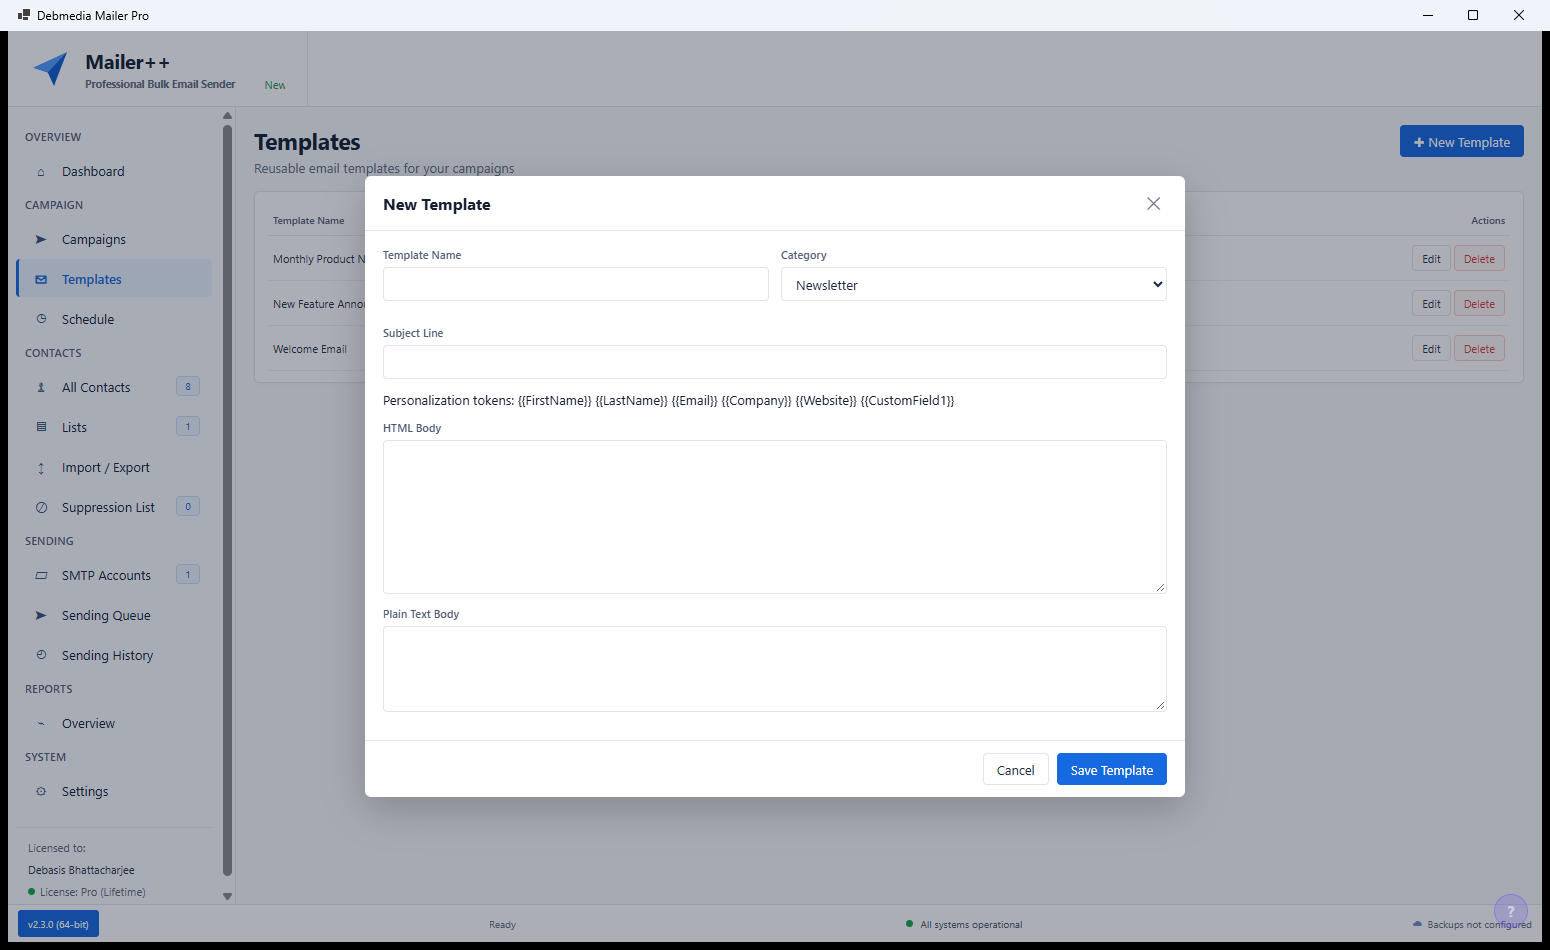The image size is (1550, 950).
Task: Click the Settings gear icon in sidebar
Action: click(41, 792)
